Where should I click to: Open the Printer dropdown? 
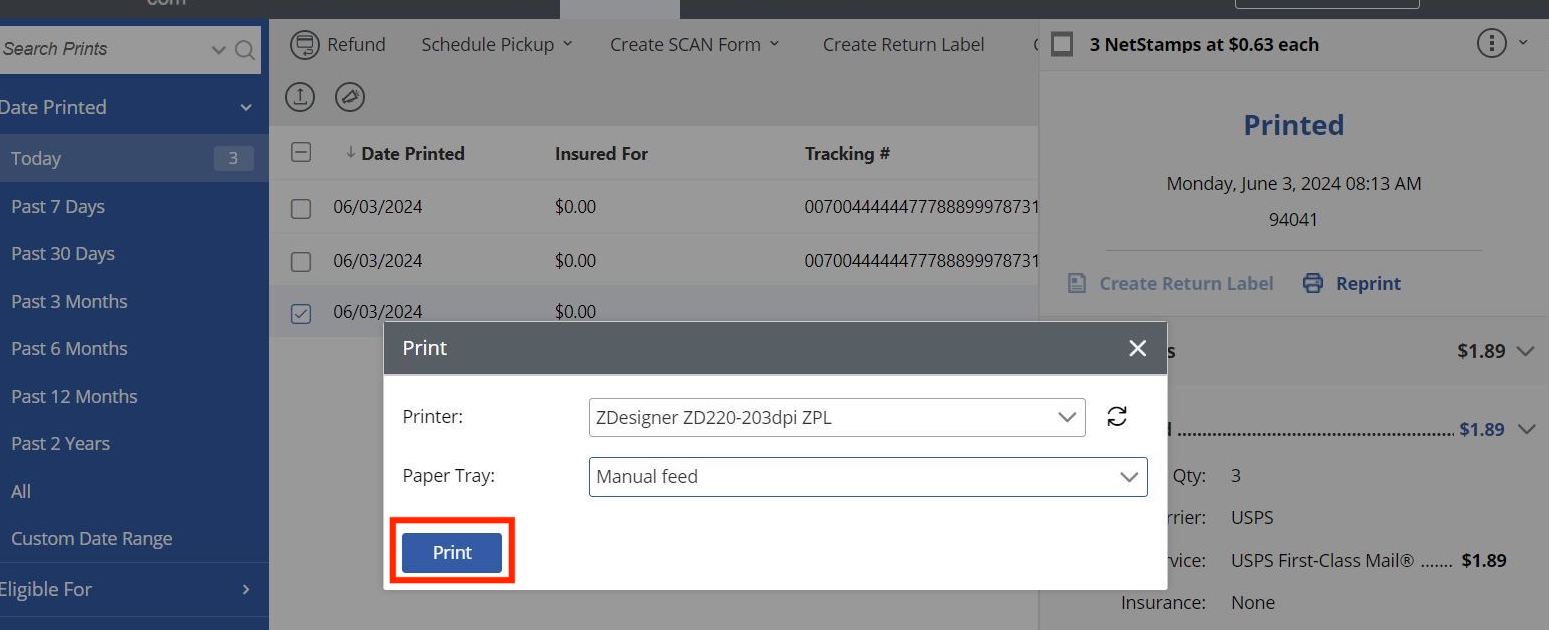pyautogui.click(x=836, y=418)
